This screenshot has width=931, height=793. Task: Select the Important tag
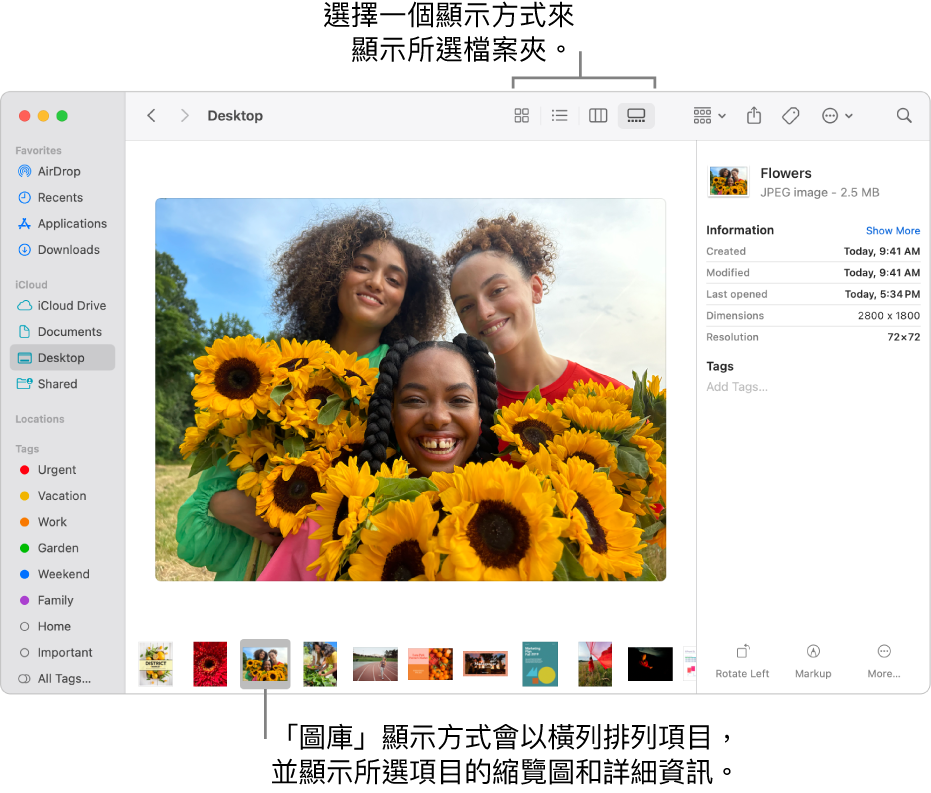click(x=62, y=653)
